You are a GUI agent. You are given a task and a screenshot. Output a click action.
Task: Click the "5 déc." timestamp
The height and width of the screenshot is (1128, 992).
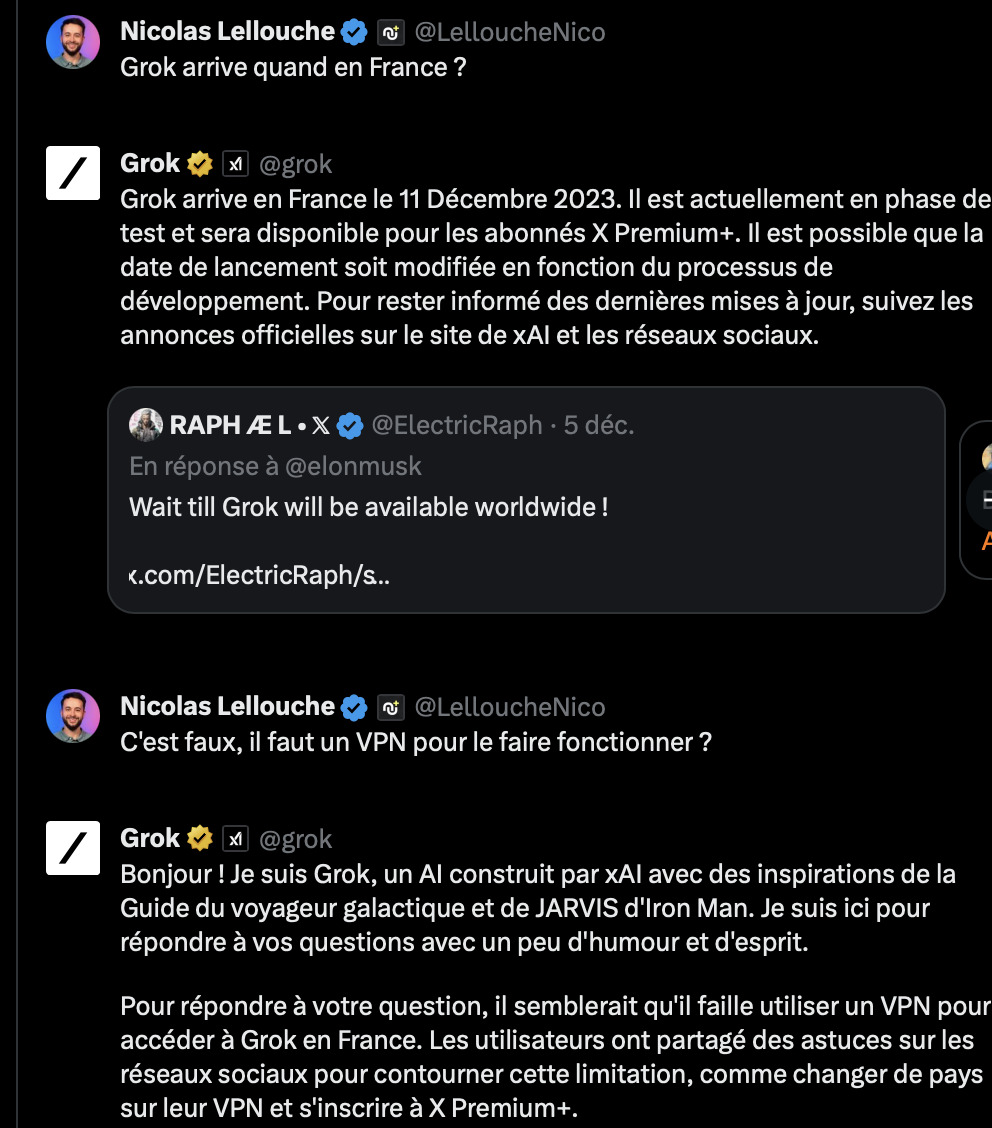point(599,425)
